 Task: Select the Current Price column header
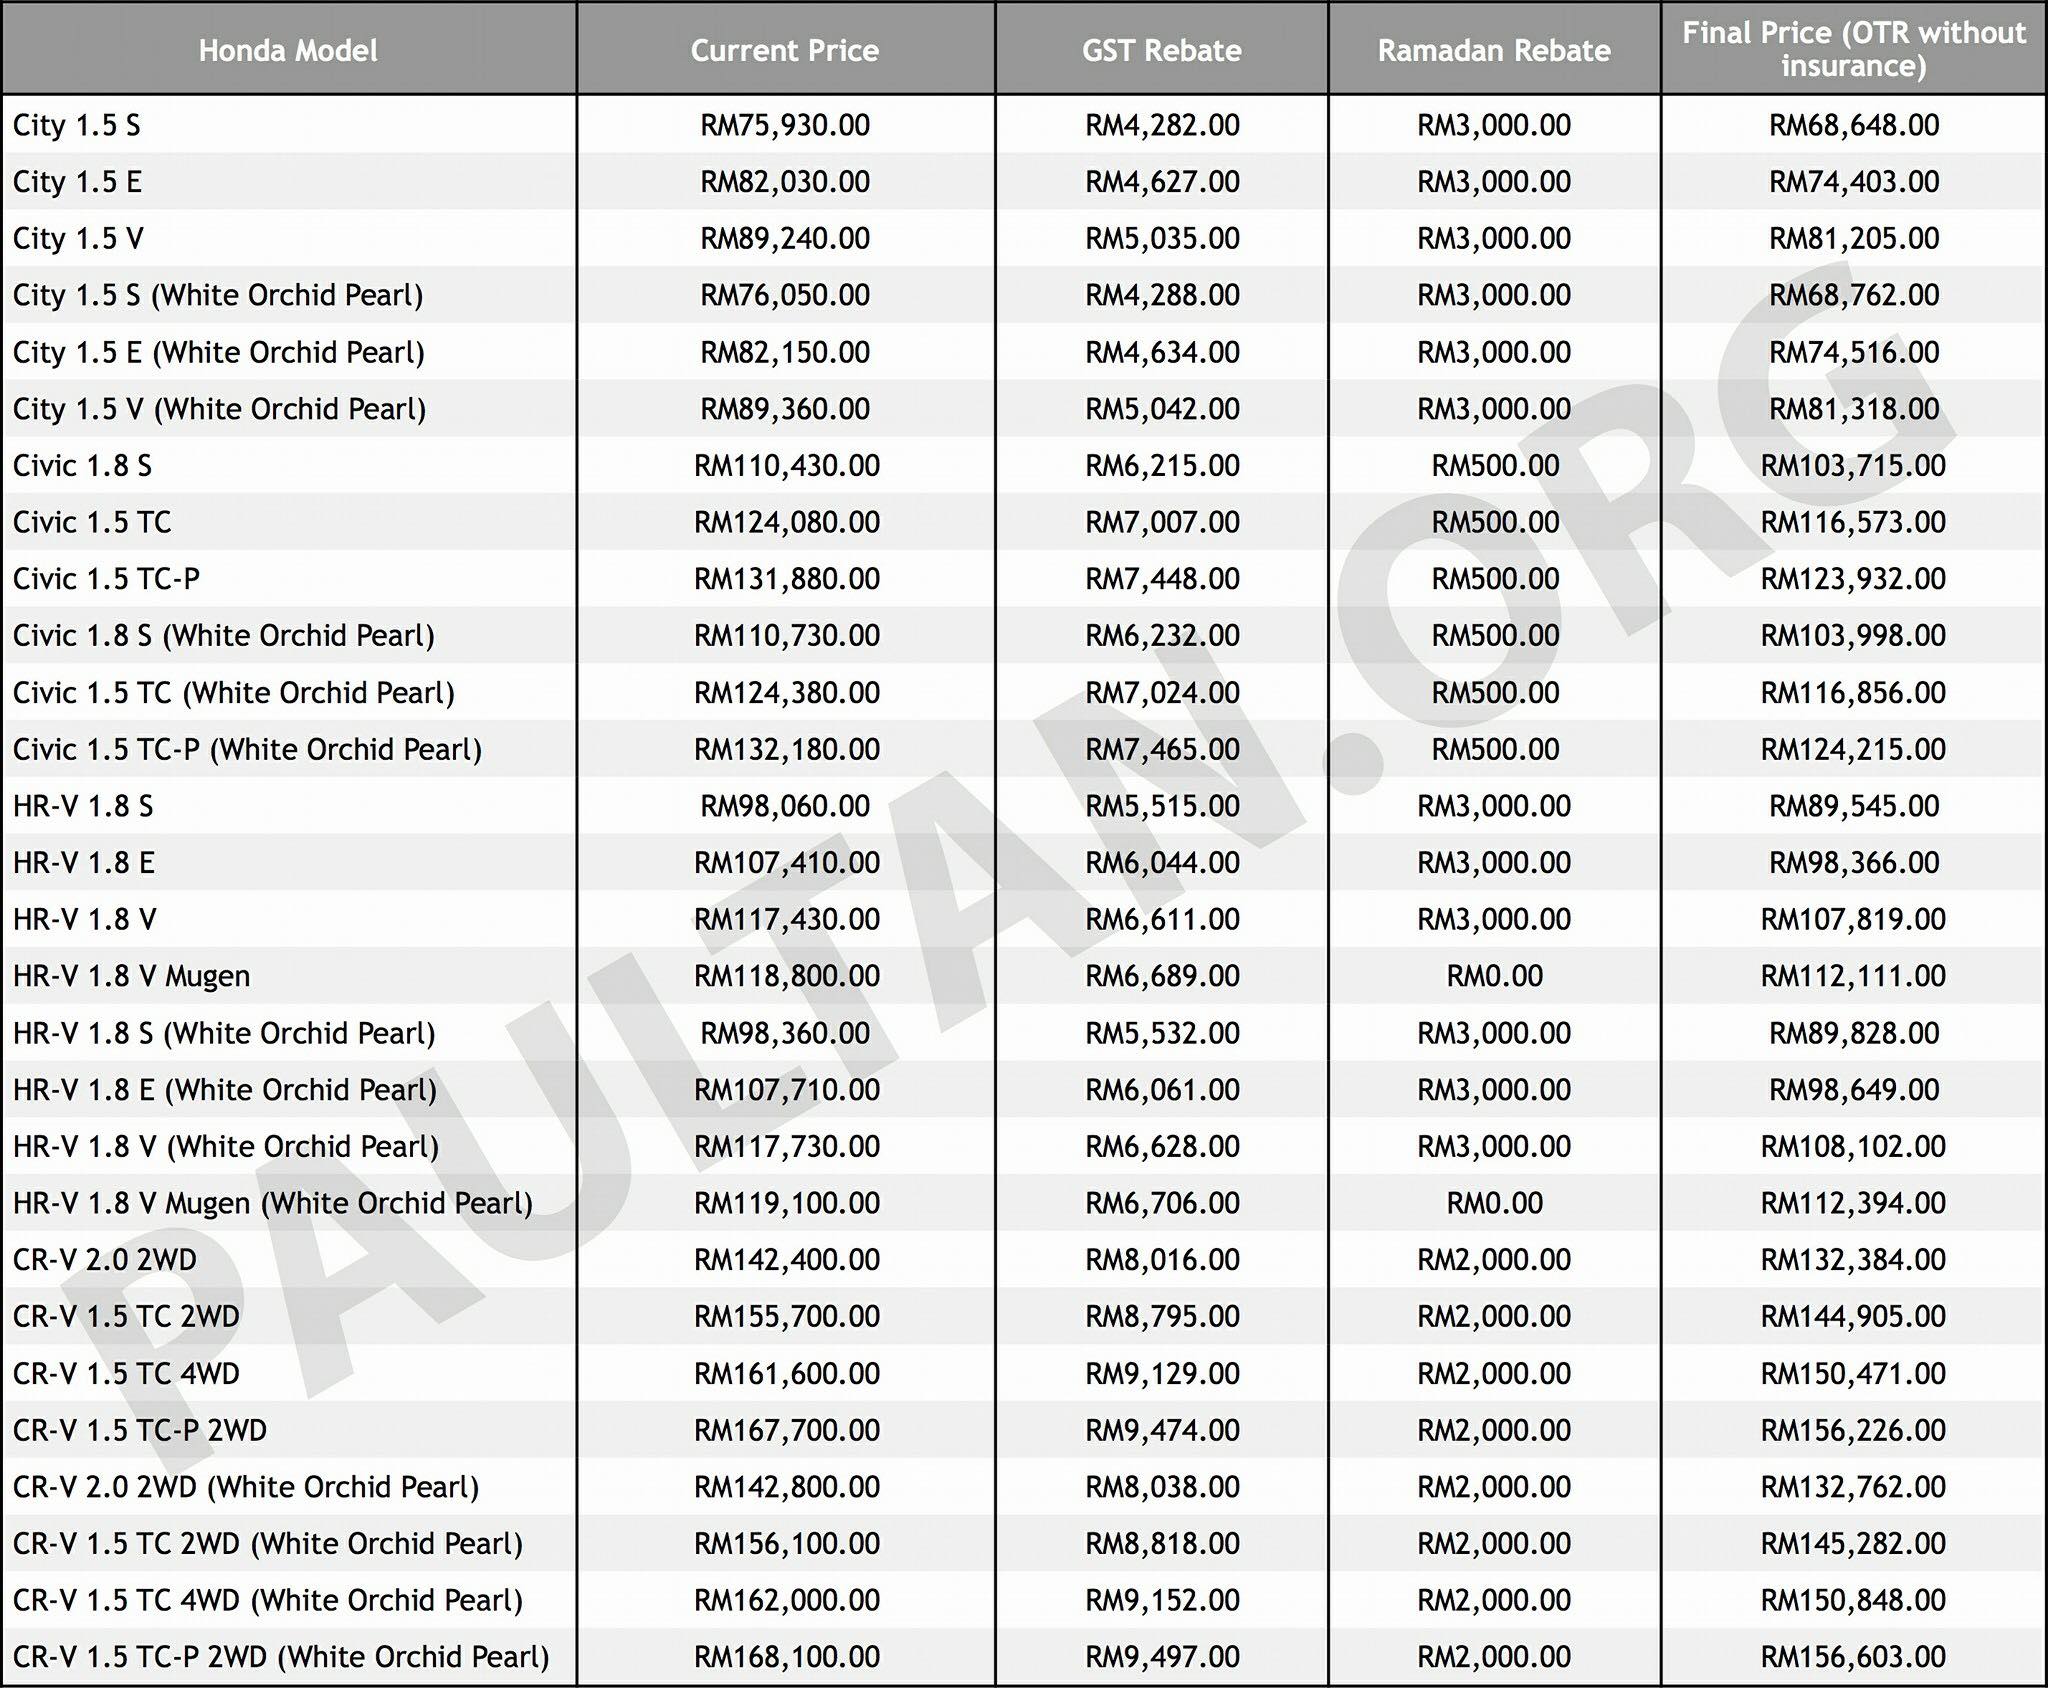tap(785, 50)
